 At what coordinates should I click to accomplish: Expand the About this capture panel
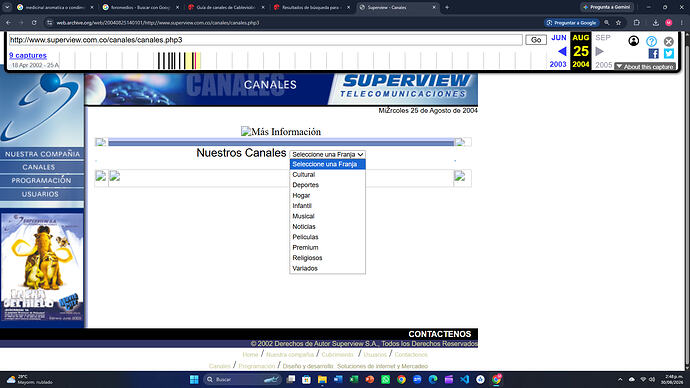[645, 66]
